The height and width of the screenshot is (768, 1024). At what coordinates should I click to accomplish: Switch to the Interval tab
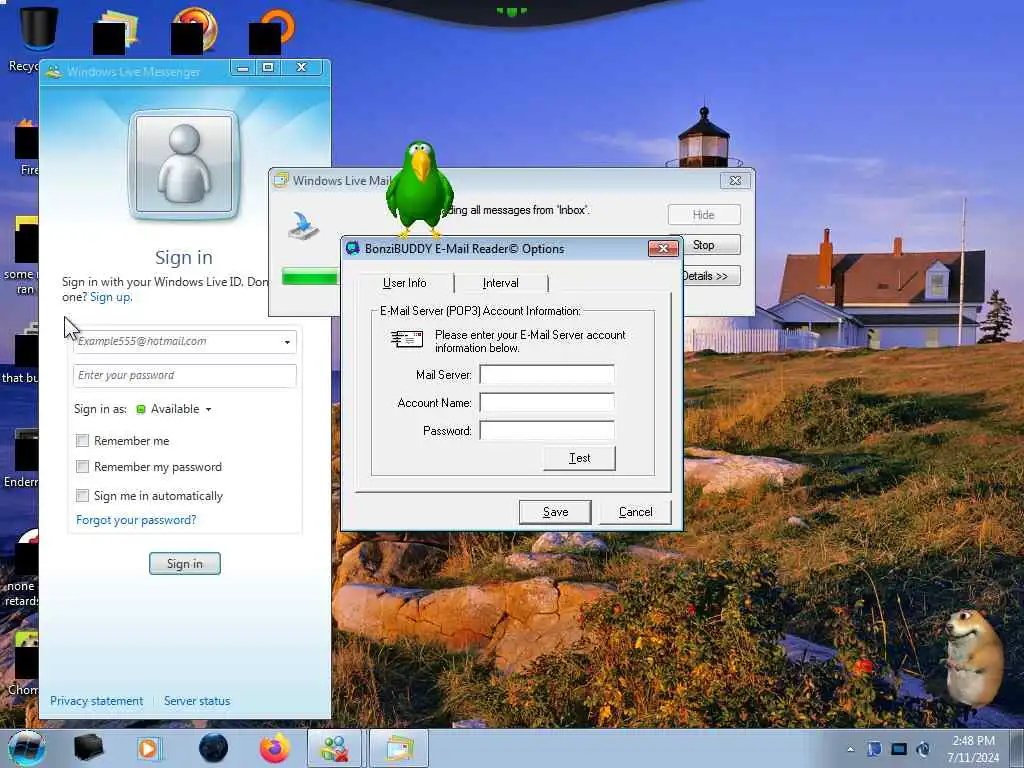[500, 283]
